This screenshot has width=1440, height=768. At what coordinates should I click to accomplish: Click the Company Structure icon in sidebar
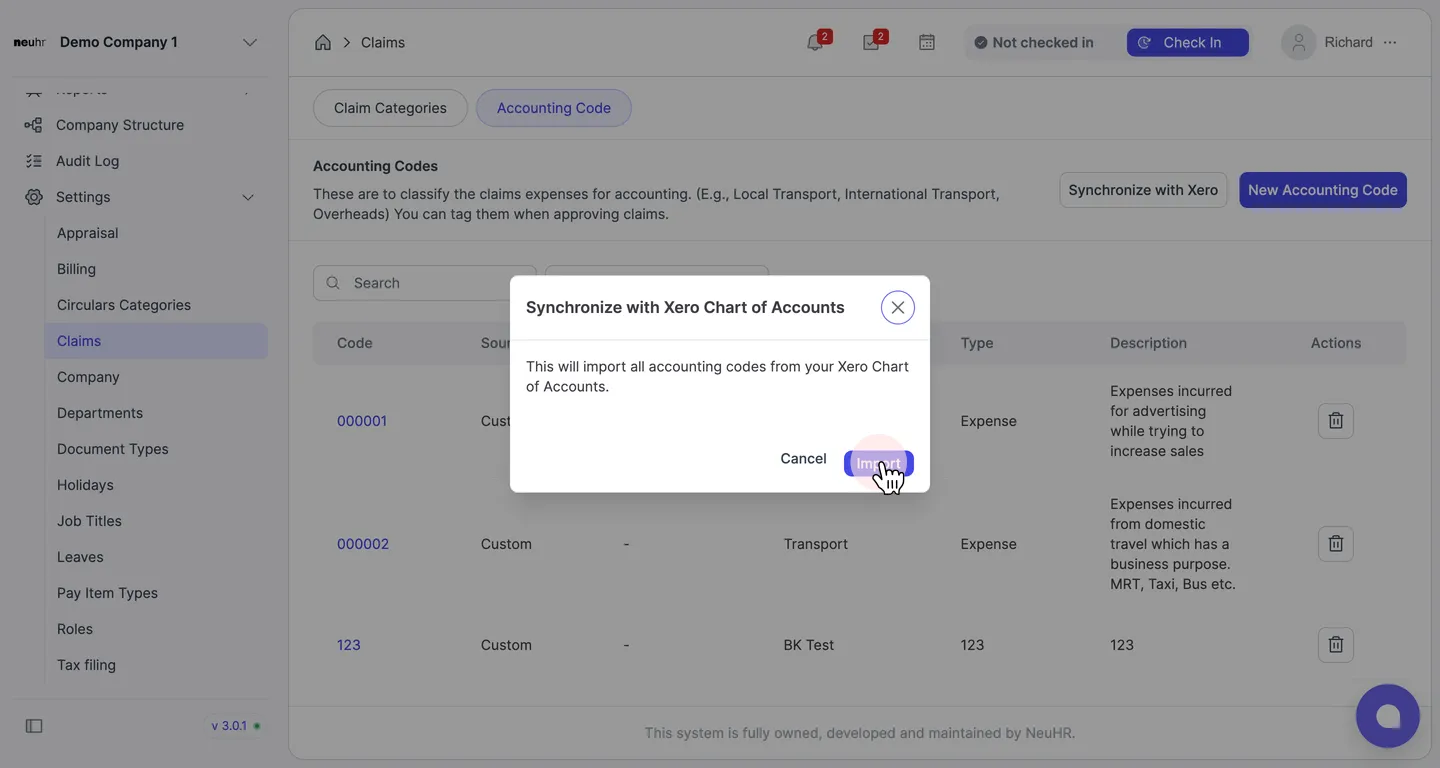33,125
